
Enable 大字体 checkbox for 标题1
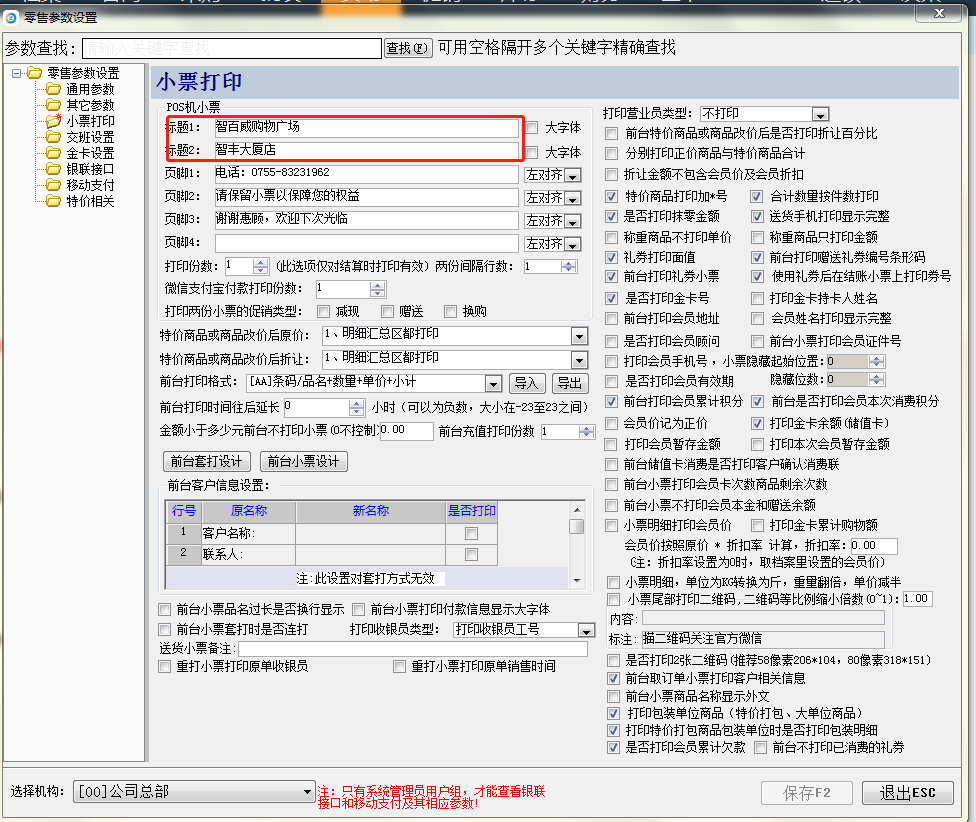(532, 128)
